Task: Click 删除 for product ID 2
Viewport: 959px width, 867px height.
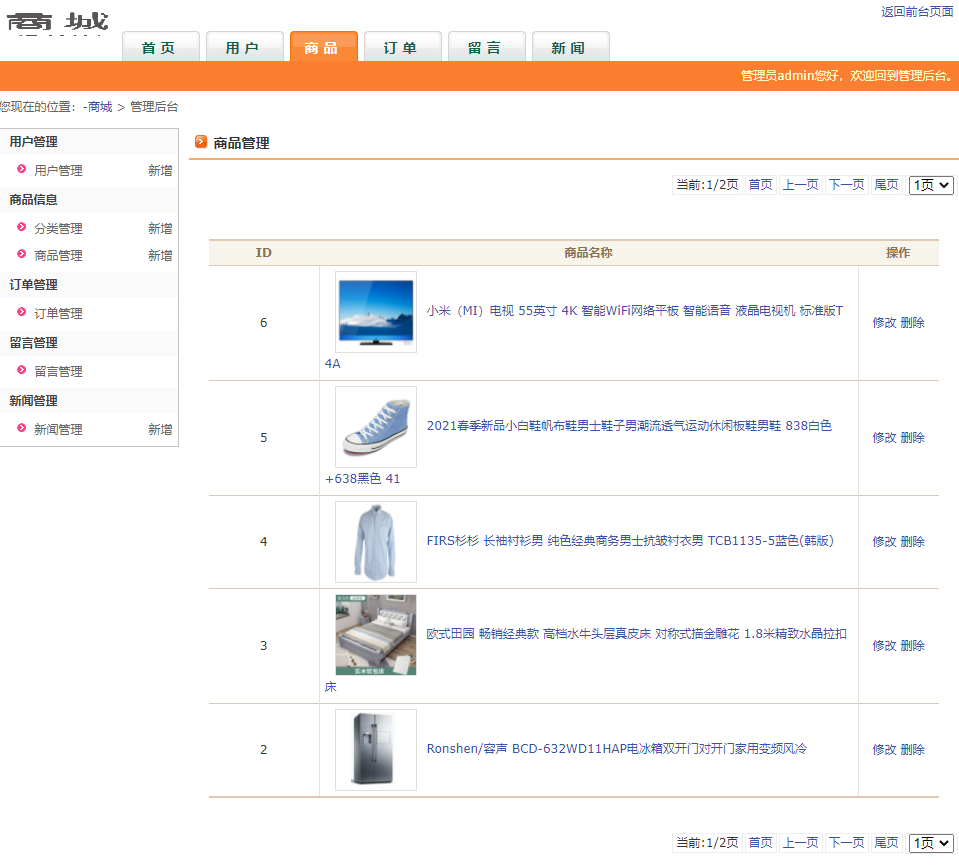Action: 913,750
